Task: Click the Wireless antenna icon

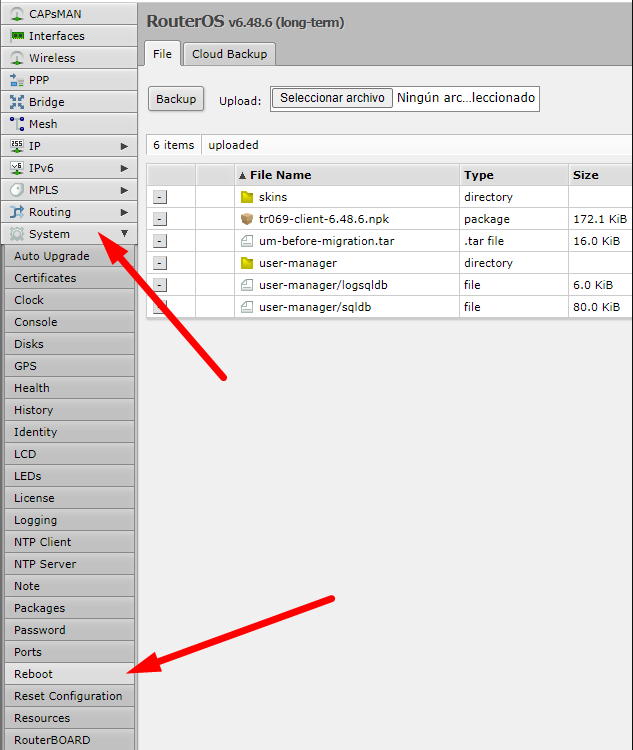Action: [17, 58]
